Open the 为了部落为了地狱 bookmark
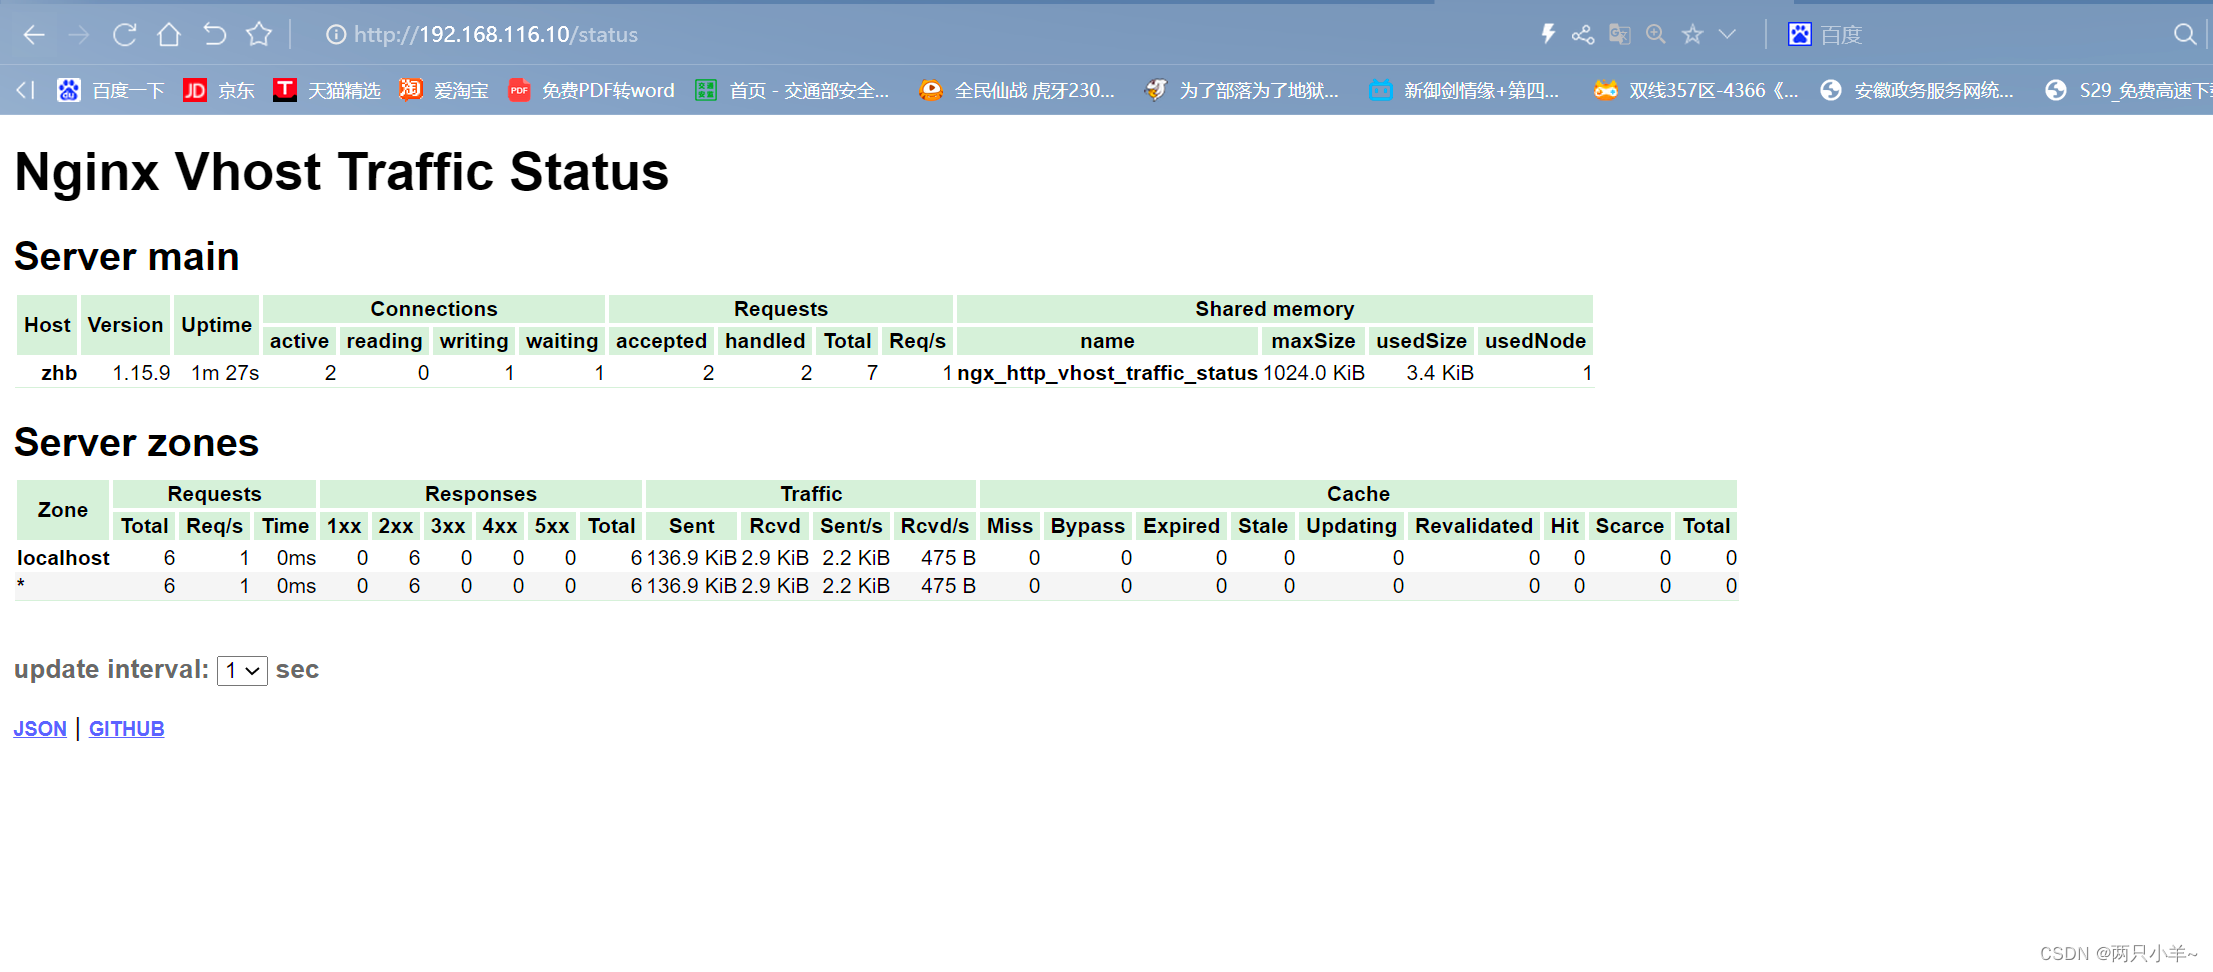Screen dimensions: 2213x972 pyautogui.click(x=1242, y=90)
